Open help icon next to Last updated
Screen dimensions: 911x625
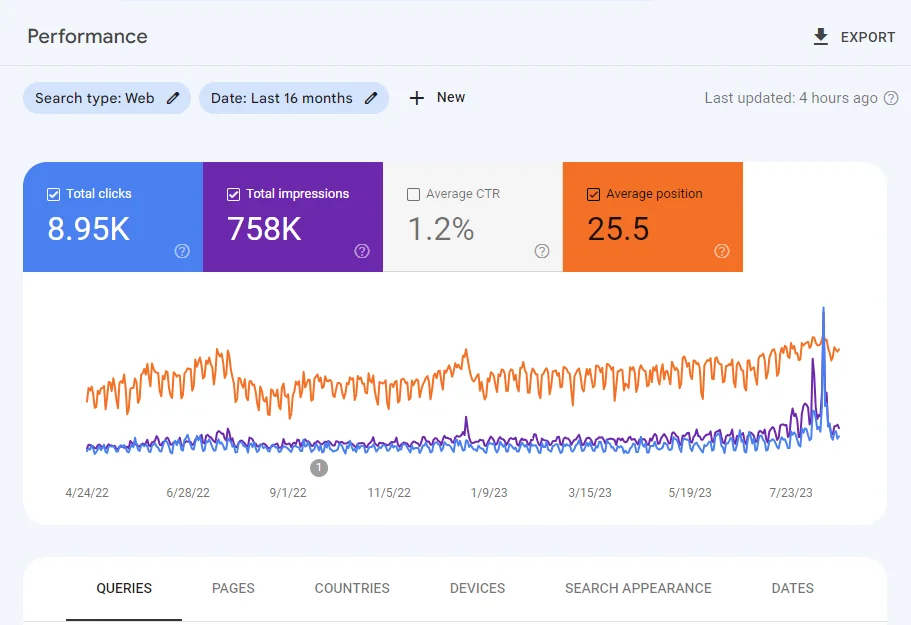tap(891, 98)
